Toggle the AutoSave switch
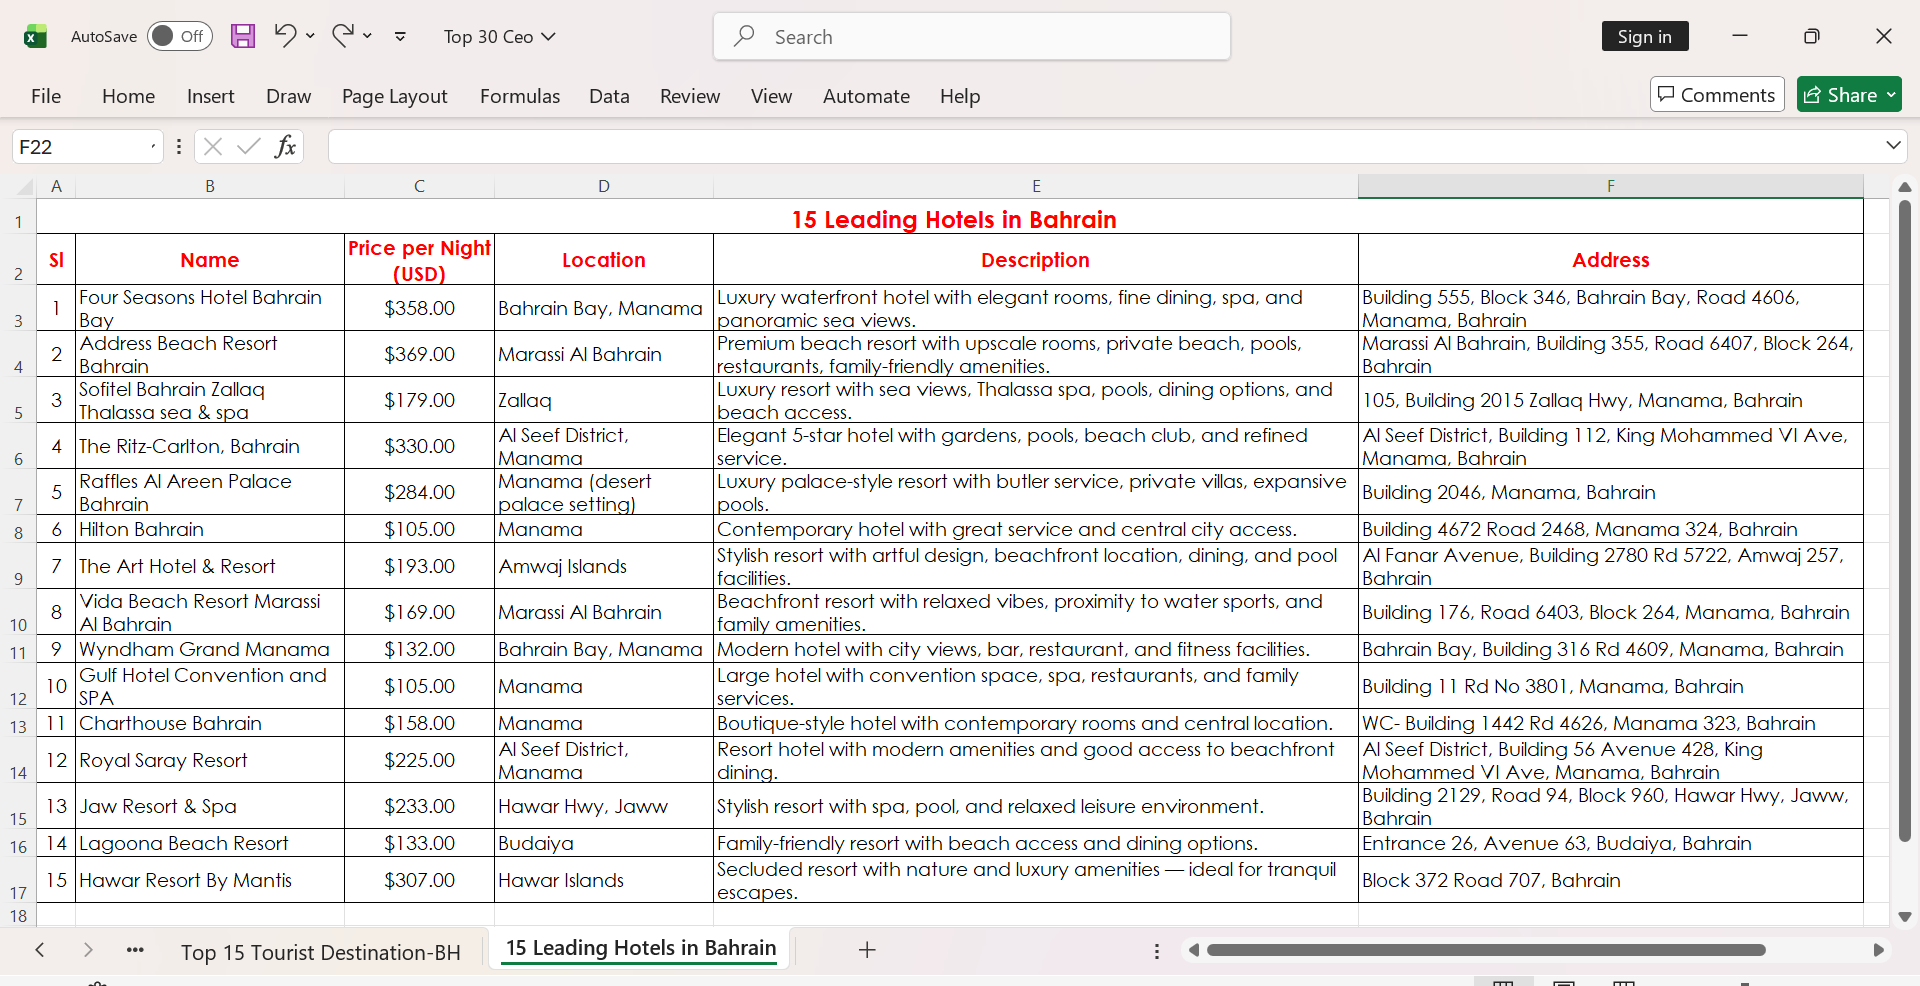The width and height of the screenshot is (1920, 986). [180, 37]
